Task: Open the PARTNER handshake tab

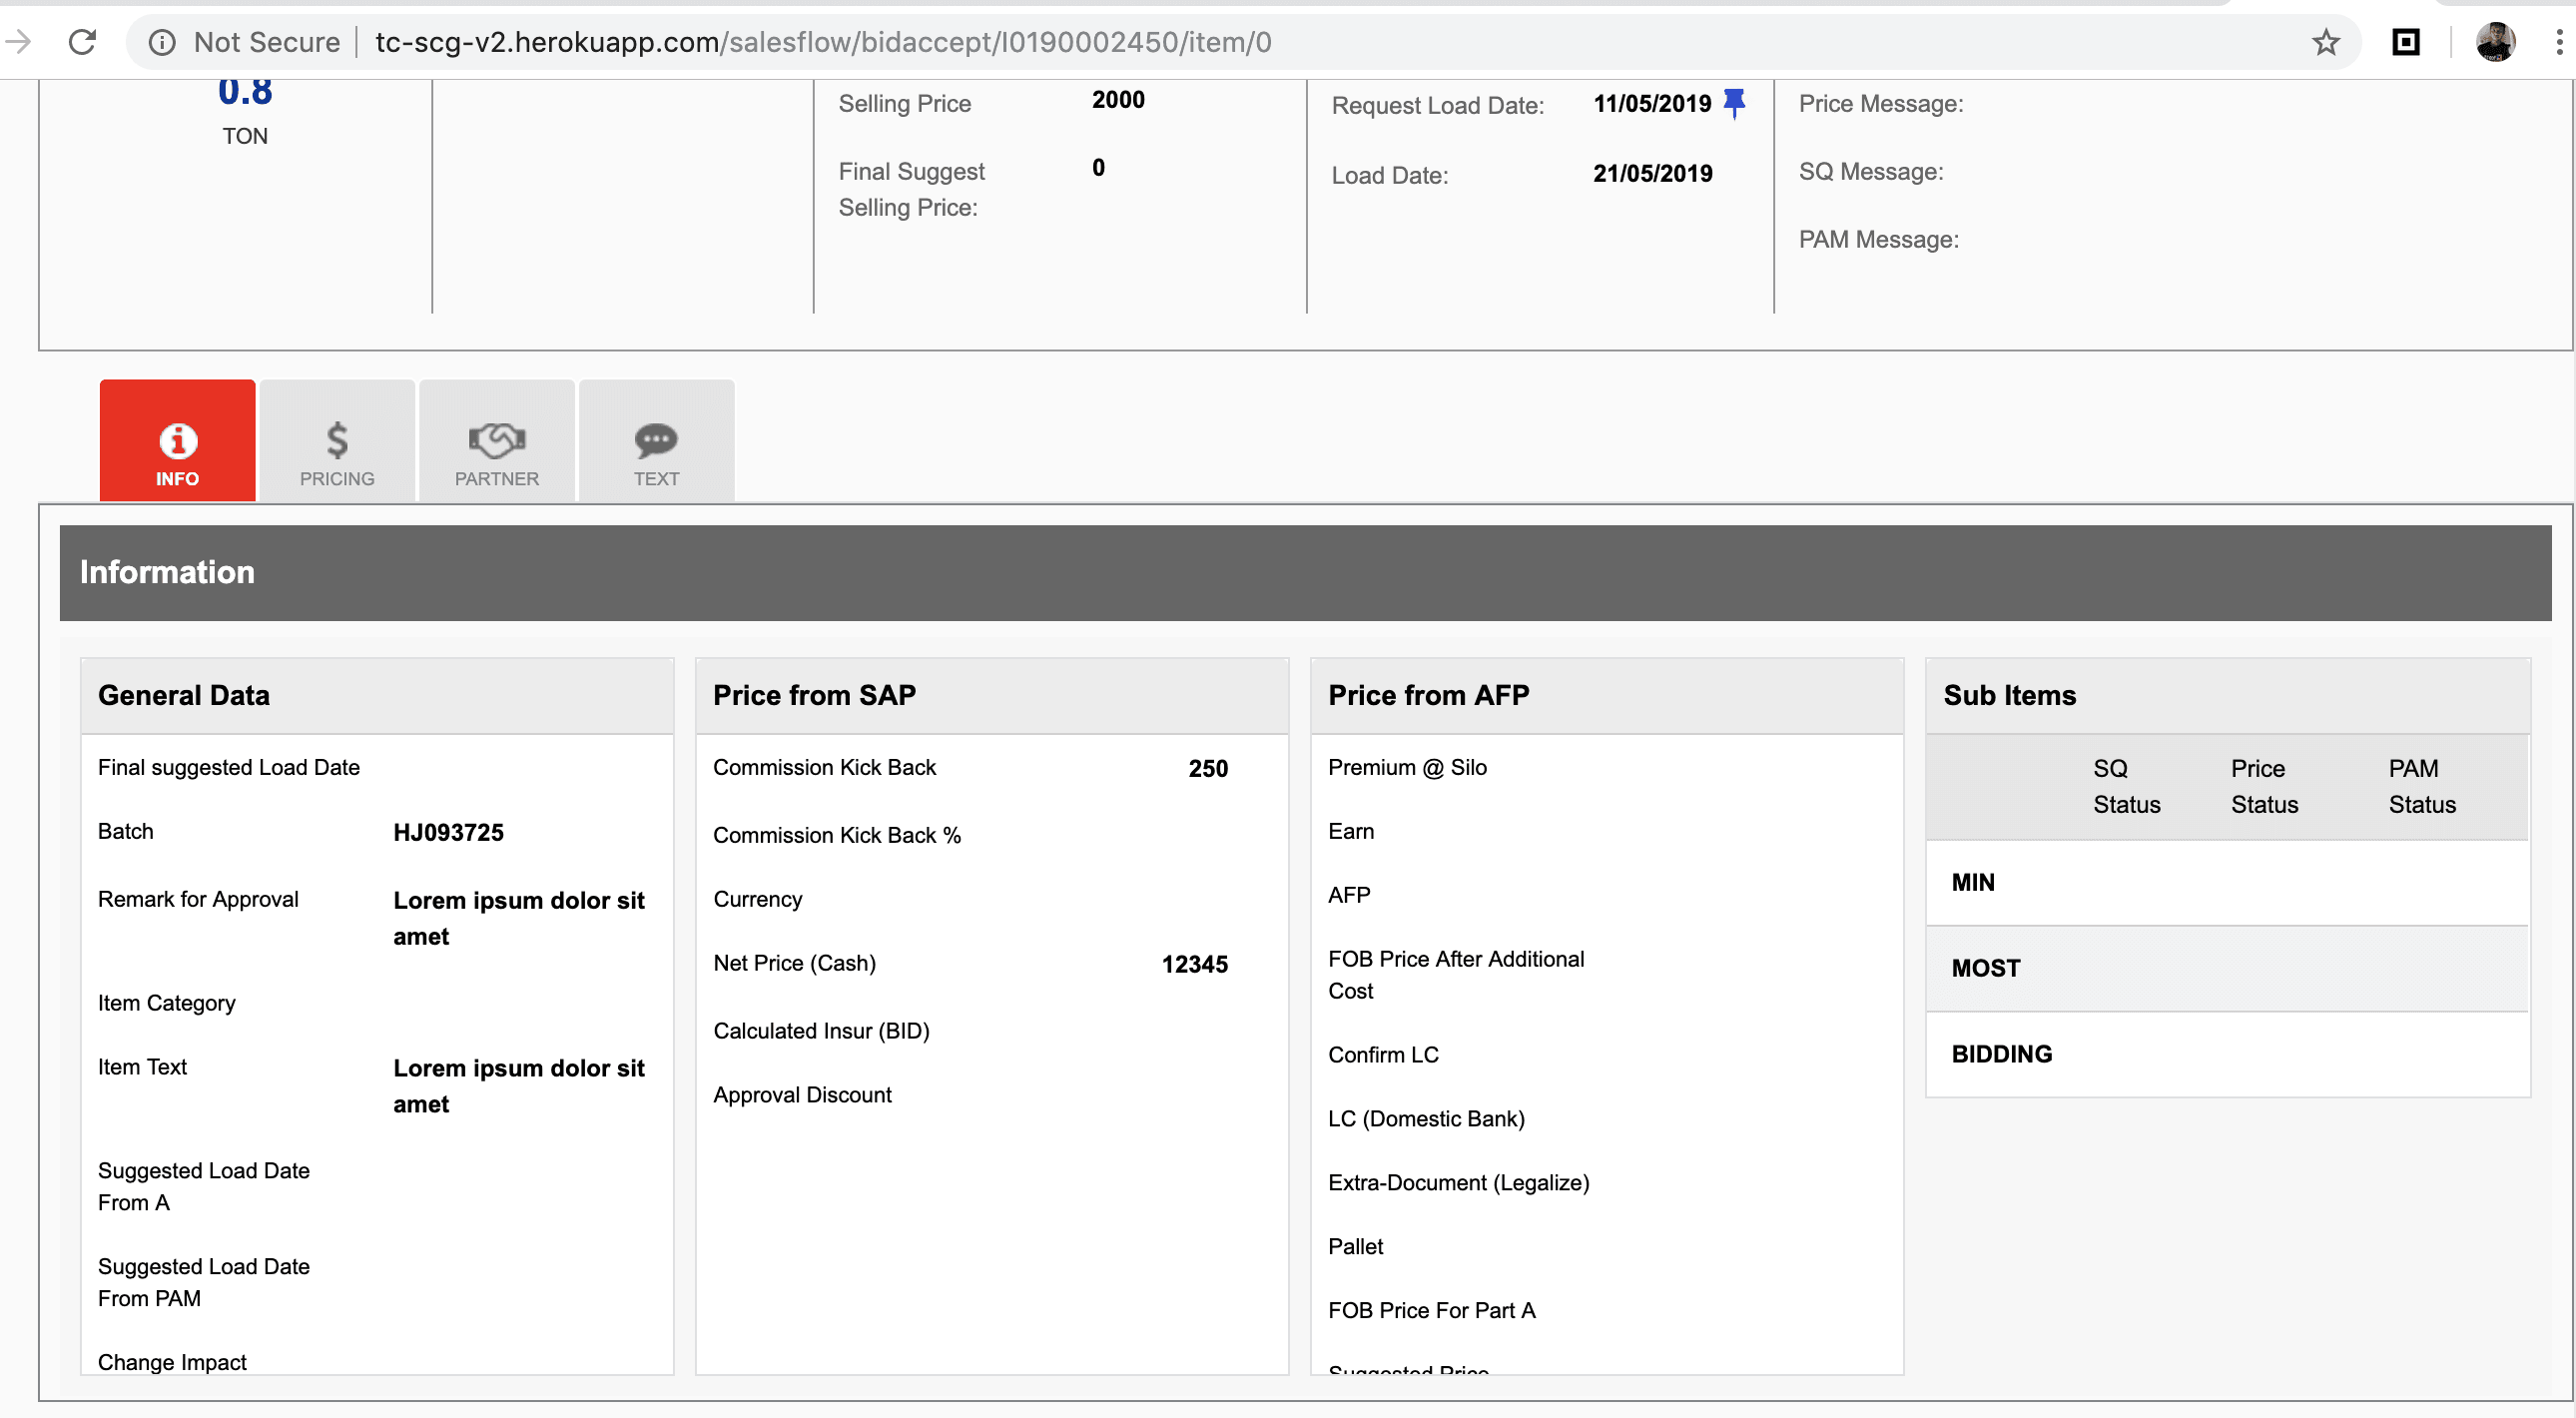Action: [x=496, y=441]
